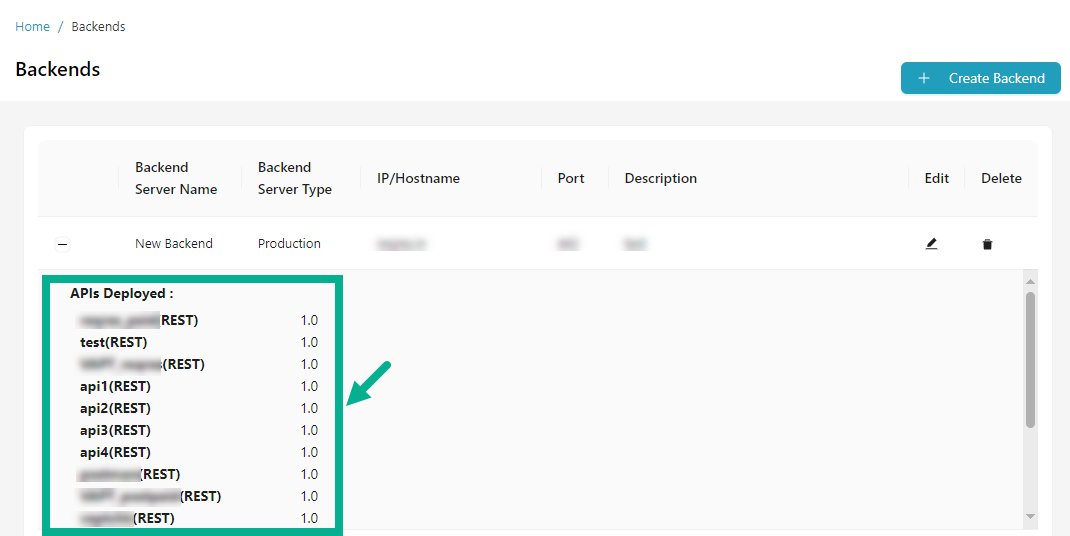The image size is (1070, 536).
Task: Click the Backend Server Name column header
Action: tap(176, 178)
